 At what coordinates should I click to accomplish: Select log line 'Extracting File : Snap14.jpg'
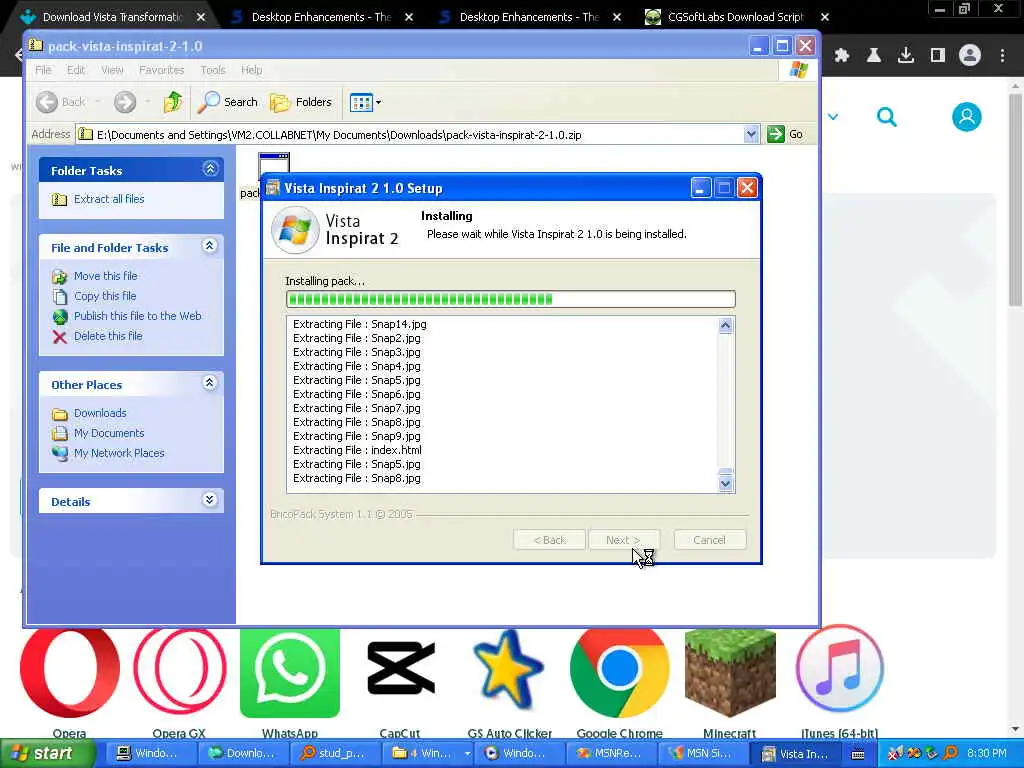[360, 324]
